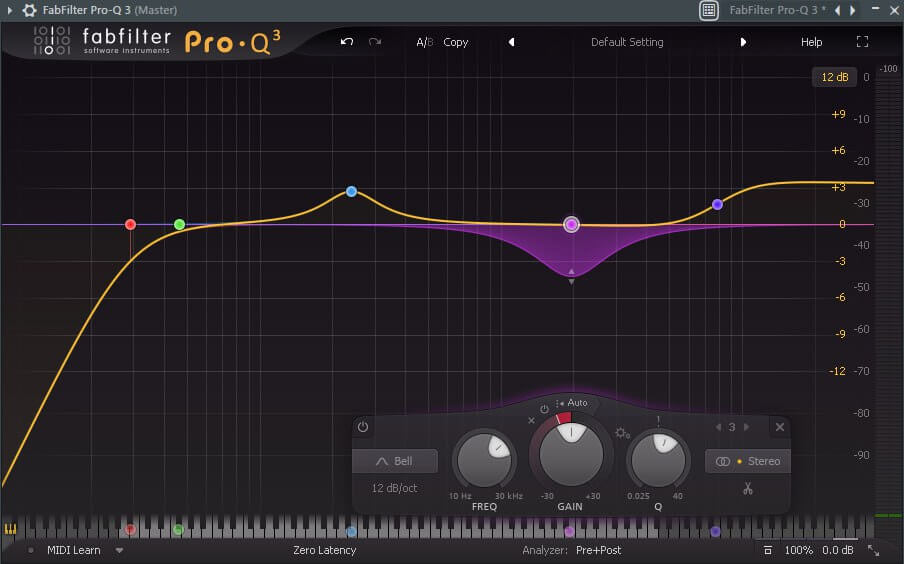
Task: Toggle the piano keyboard display icon
Action: (10, 529)
